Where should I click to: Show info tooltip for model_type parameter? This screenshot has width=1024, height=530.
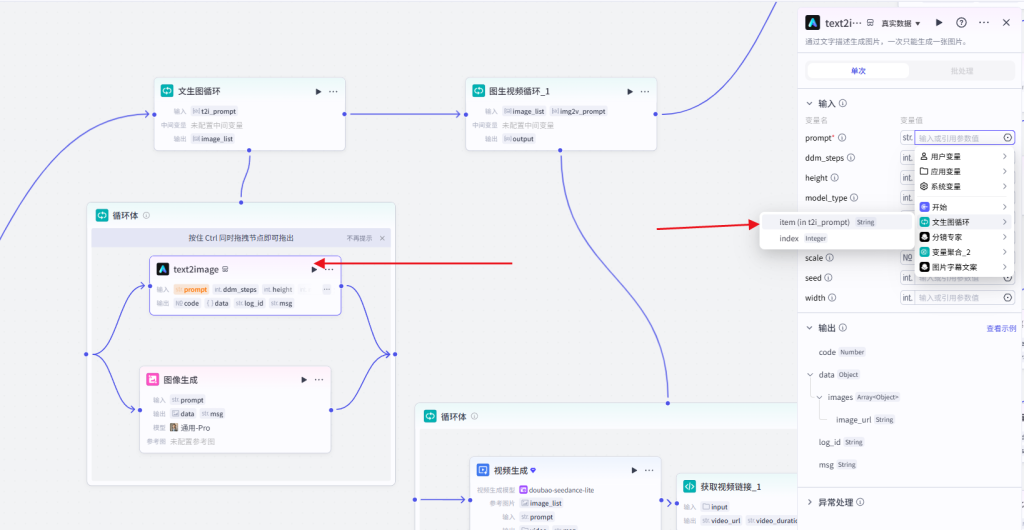coord(854,197)
